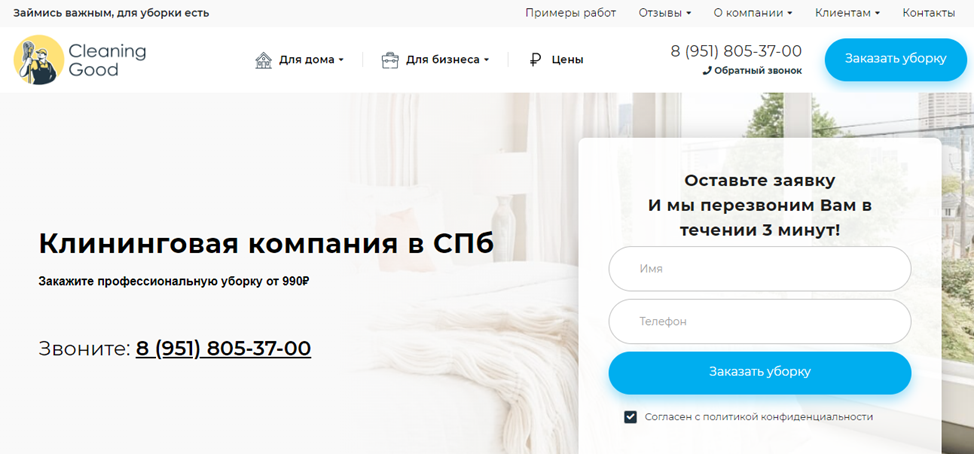
Task: Open the Для бизнеса dropdown arrow
Action: tap(486, 60)
